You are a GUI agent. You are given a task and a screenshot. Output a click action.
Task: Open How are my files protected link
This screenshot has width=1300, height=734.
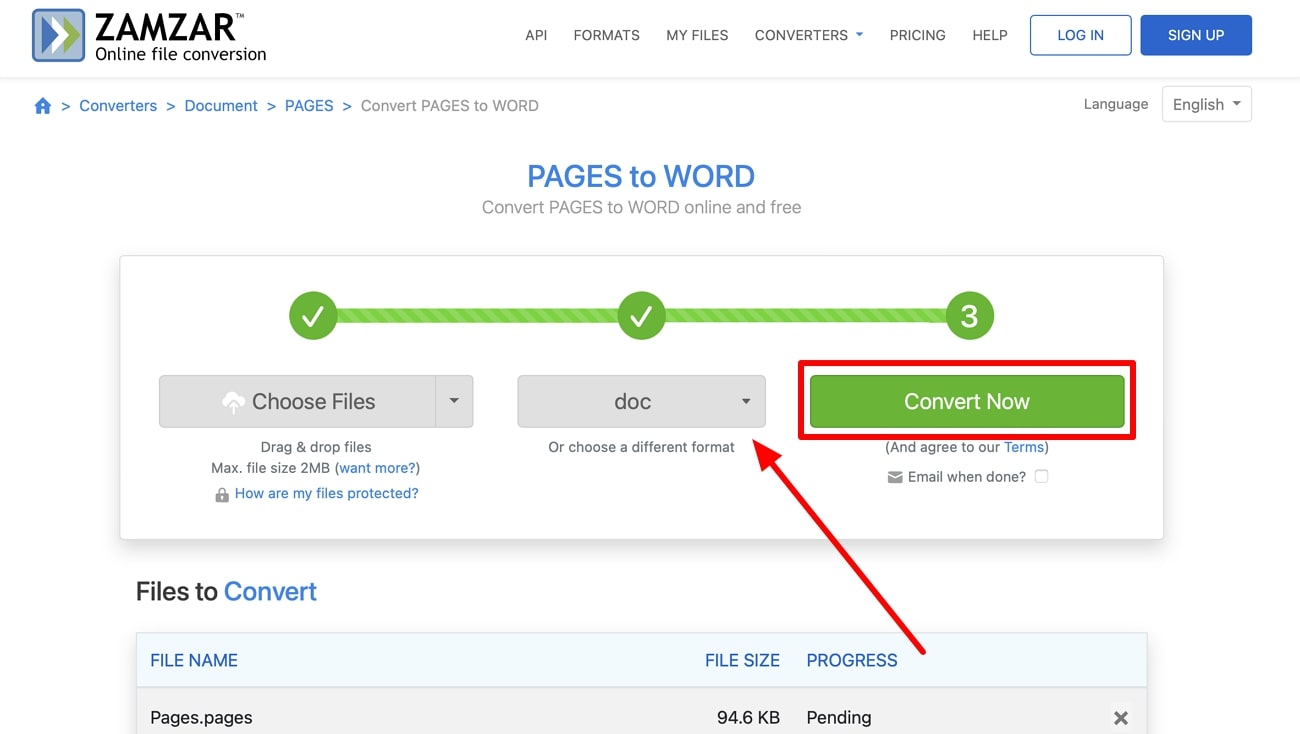tap(326, 494)
